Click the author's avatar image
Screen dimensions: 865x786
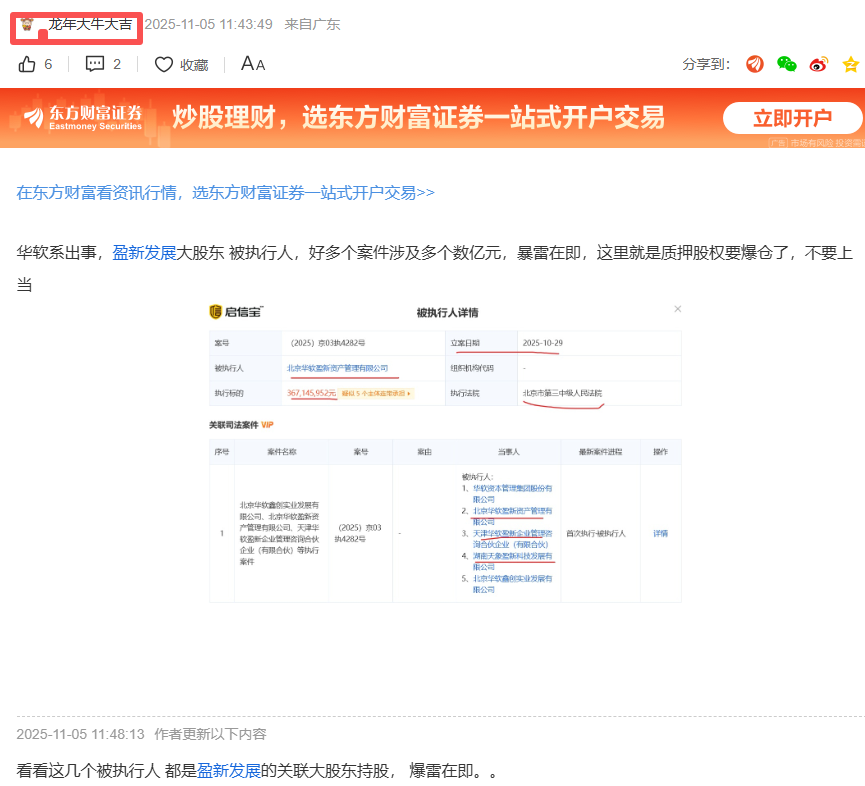click(27, 24)
